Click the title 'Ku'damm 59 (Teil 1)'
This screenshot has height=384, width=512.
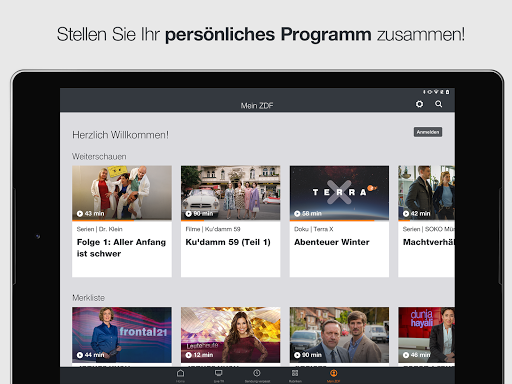[x=228, y=242]
